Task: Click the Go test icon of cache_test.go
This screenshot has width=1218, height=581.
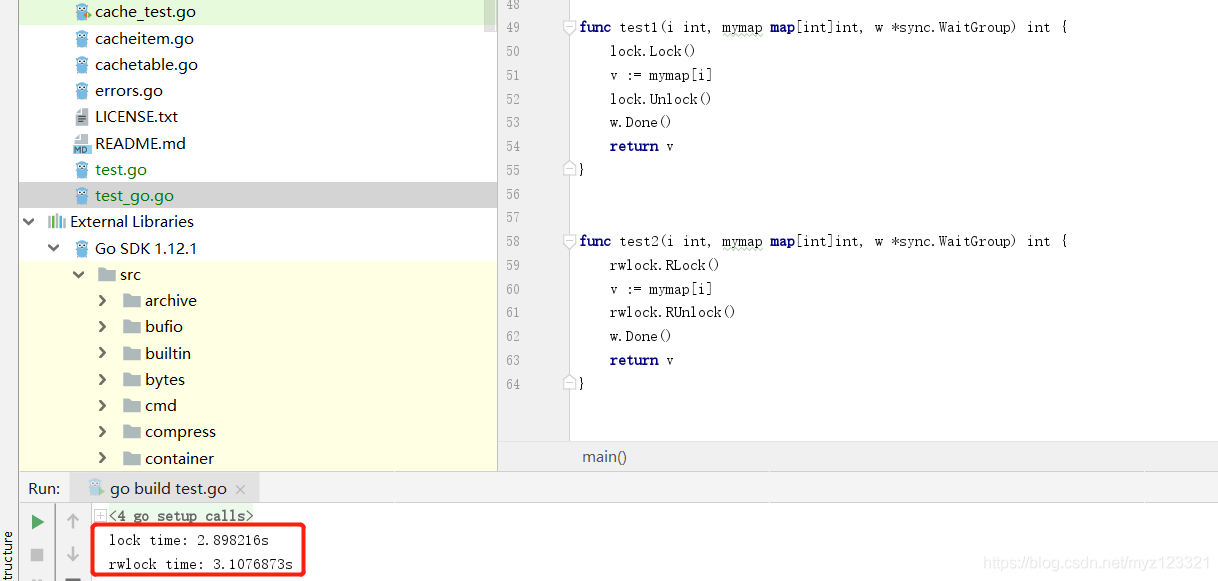Action: pyautogui.click(x=82, y=12)
